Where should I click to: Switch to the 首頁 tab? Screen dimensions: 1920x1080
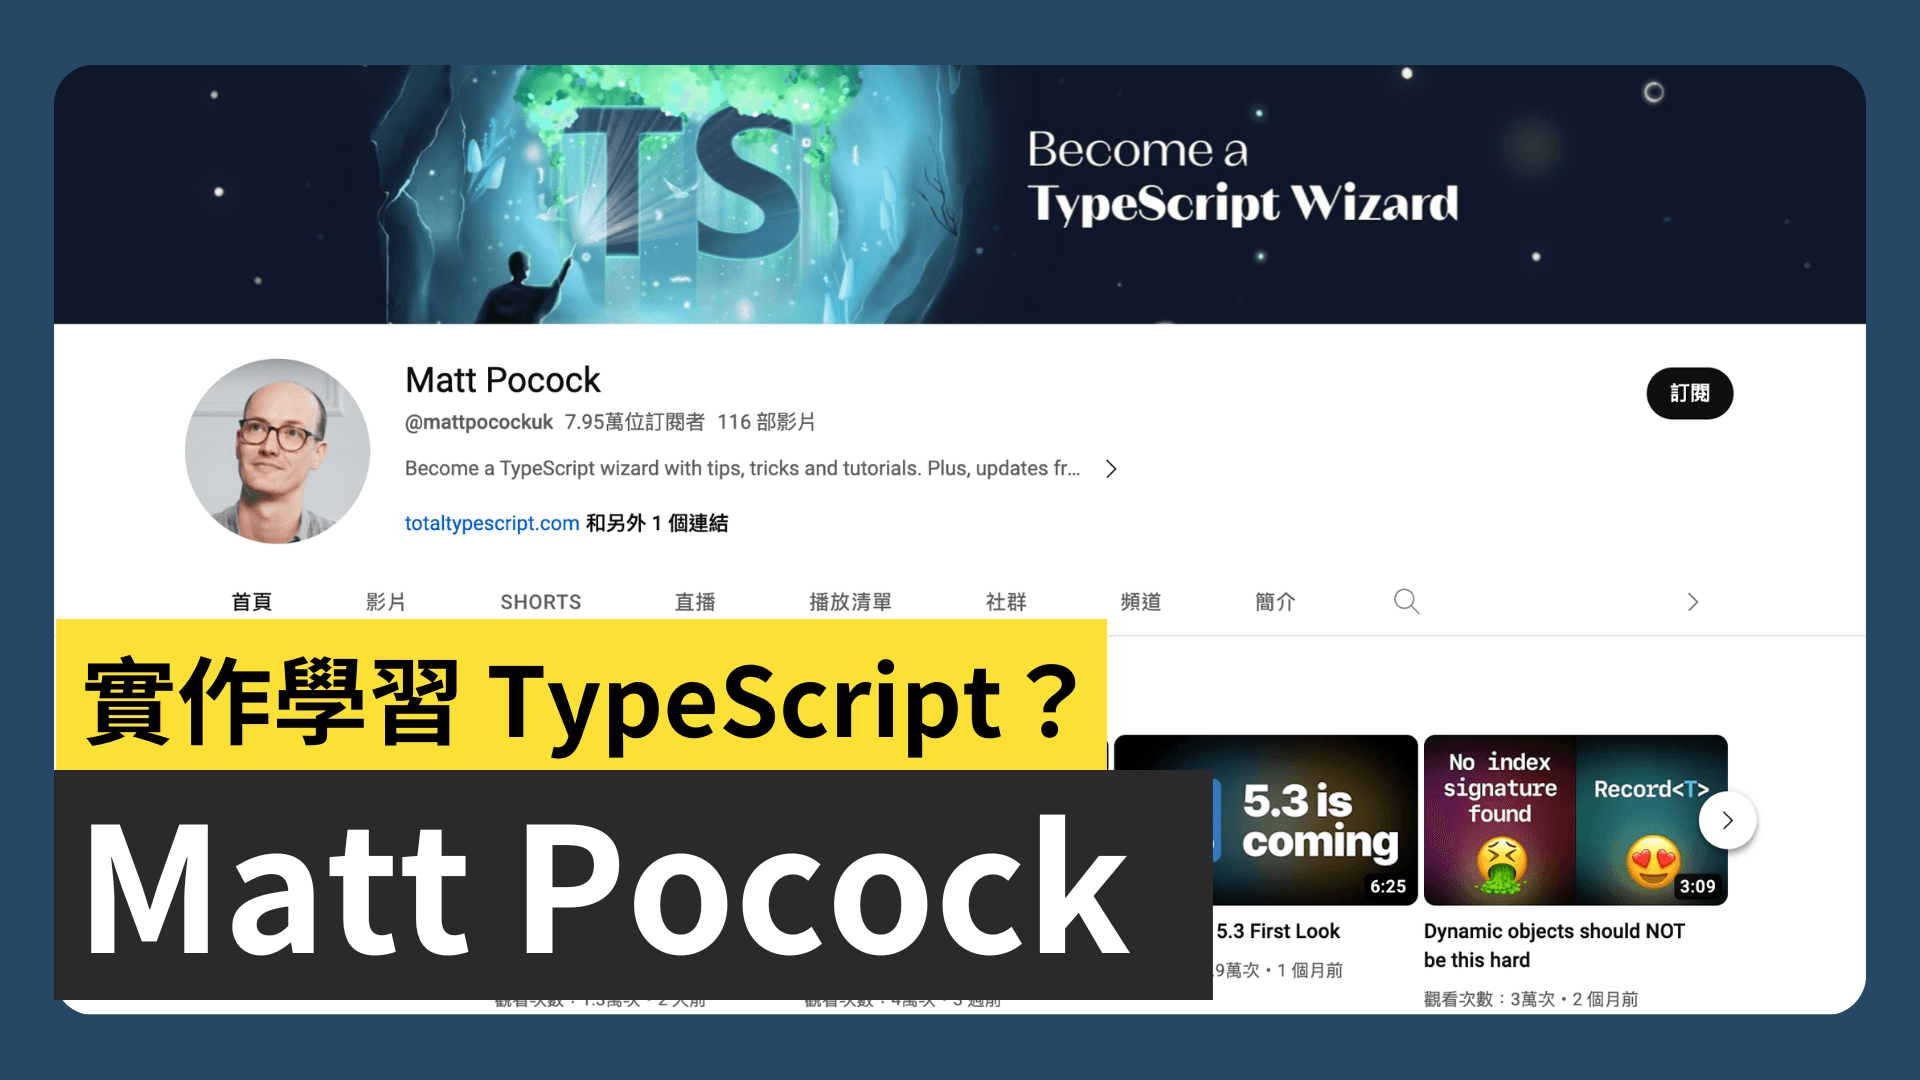click(251, 602)
